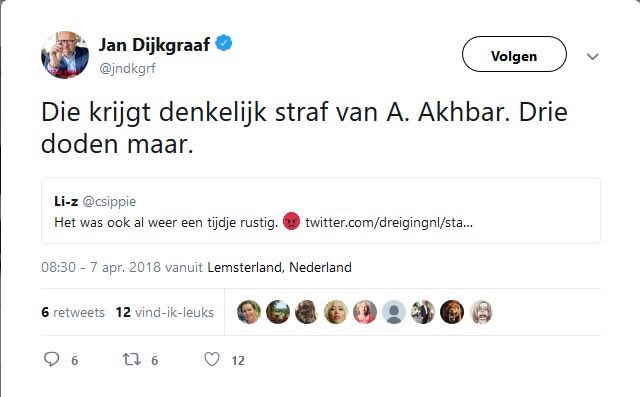Image resolution: width=640 pixels, height=397 pixels.
Task: Click the reply speech bubble icon
Action: [x=51, y=359]
